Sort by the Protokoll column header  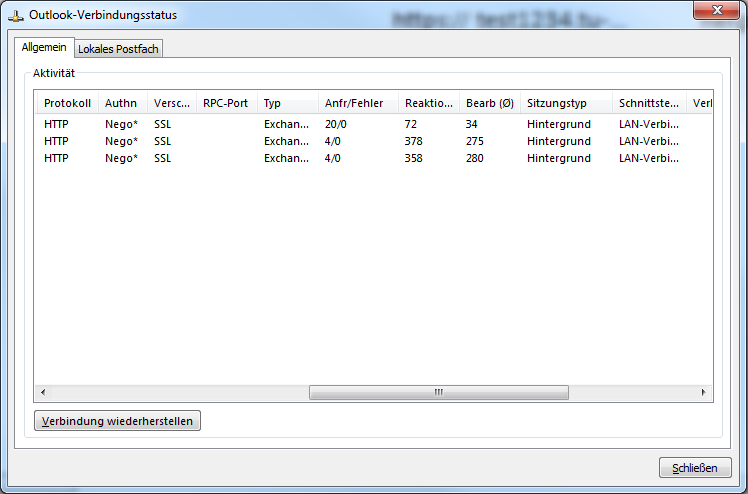coord(67,103)
